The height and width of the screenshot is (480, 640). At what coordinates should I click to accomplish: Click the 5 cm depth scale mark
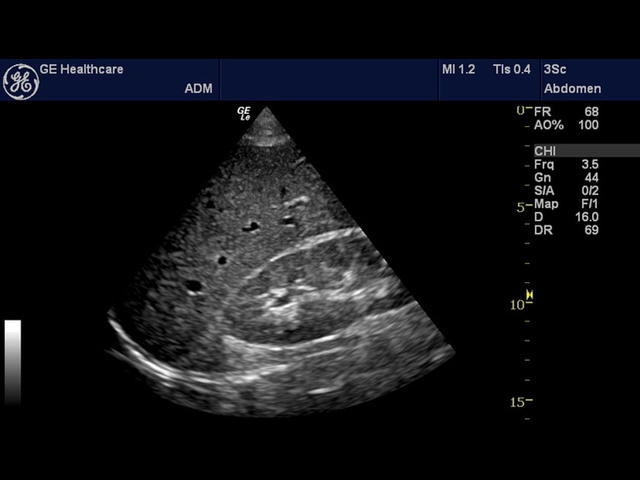pyautogui.click(x=521, y=207)
